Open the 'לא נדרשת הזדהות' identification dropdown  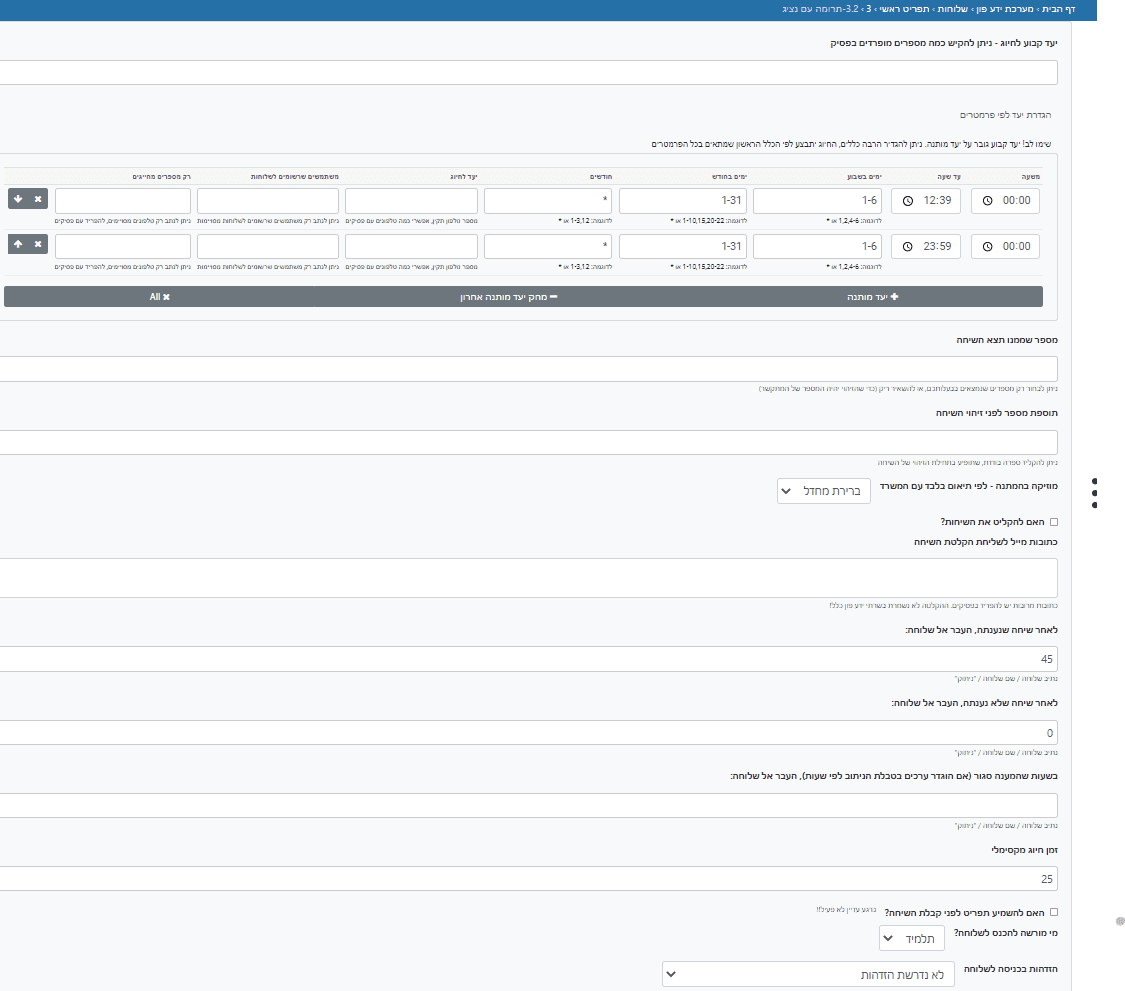tap(808, 974)
